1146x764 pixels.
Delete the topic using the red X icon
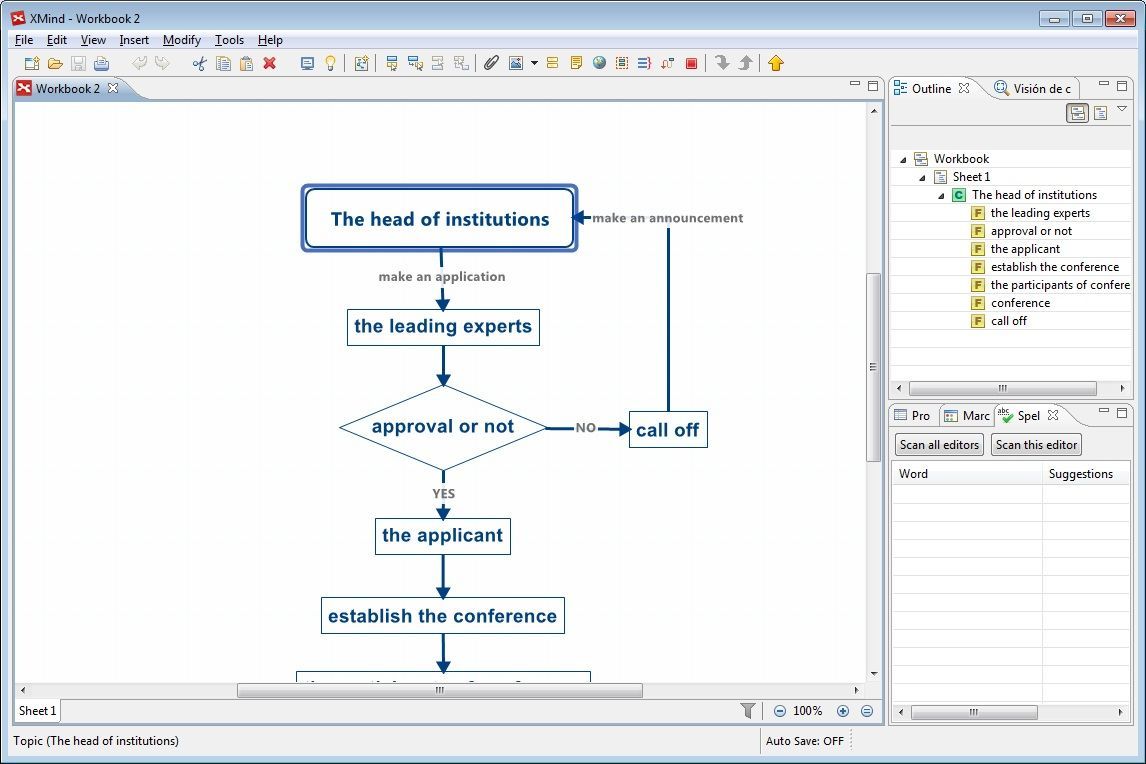(x=268, y=63)
